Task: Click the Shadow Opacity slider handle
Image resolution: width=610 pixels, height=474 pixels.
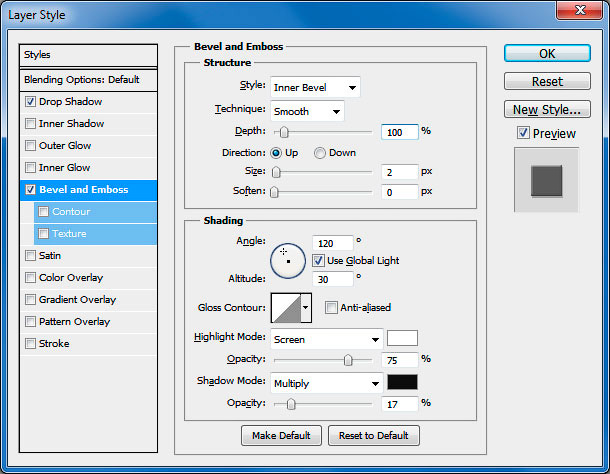Action: pyautogui.click(x=291, y=404)
